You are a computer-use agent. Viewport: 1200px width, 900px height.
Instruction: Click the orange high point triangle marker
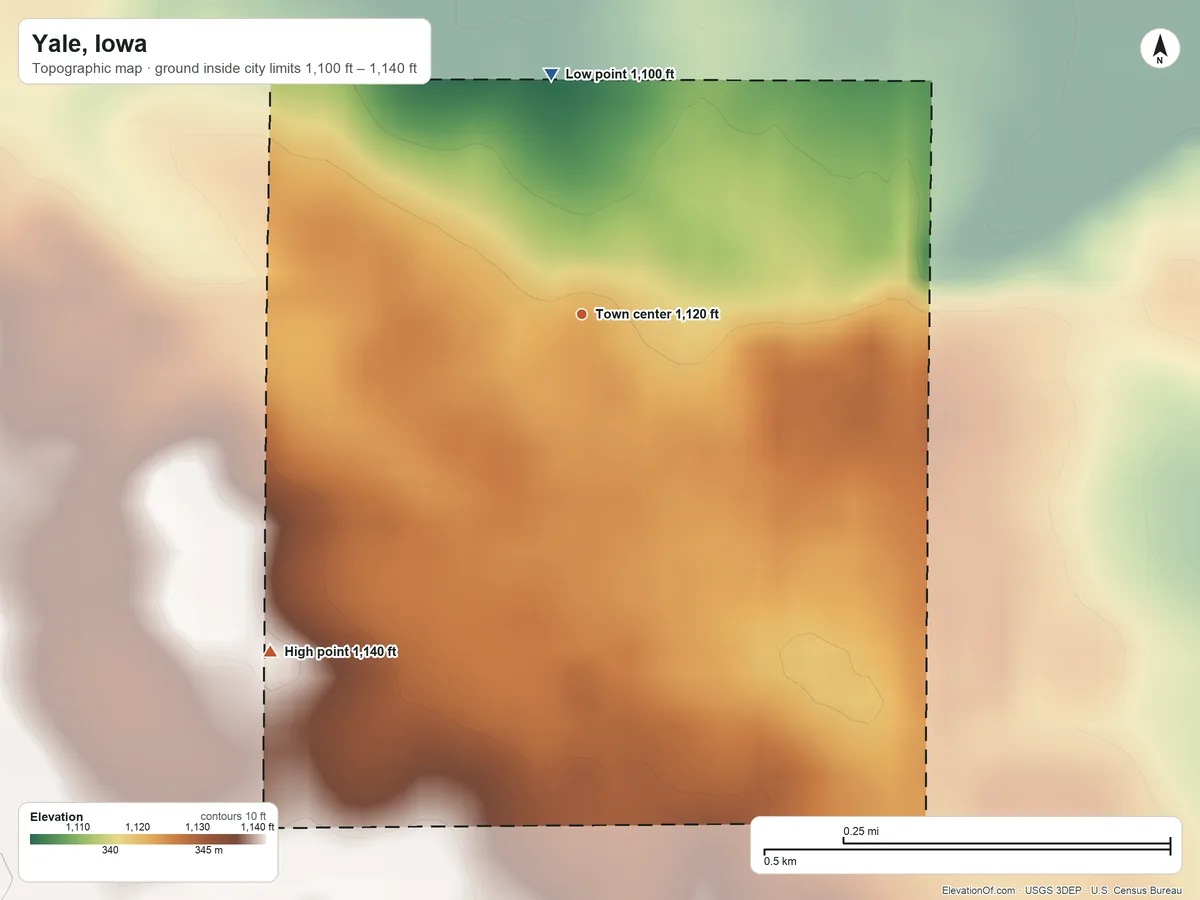pyautogui.click(x=270, y=651)
